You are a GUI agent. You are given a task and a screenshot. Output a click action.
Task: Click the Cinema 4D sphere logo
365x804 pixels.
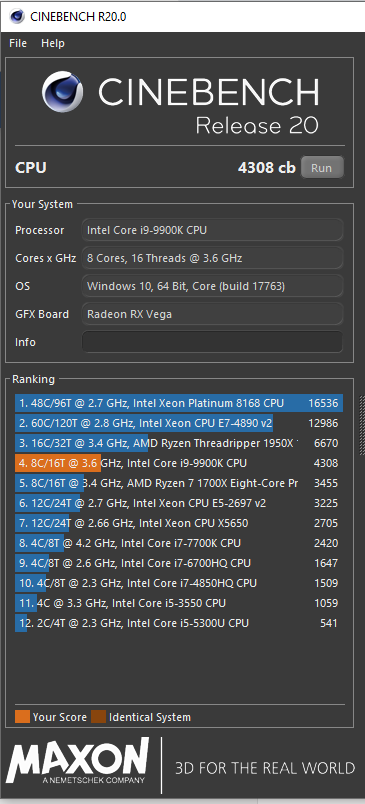pyautogui.click(x=63, y=92)
